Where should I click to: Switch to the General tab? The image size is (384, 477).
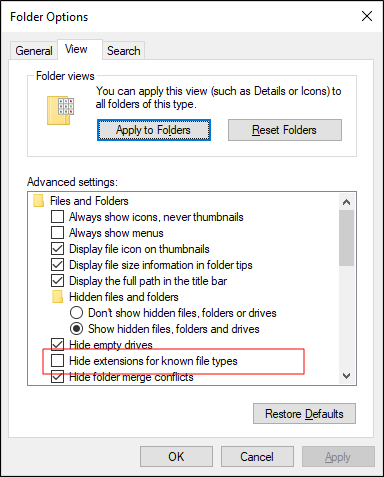click(x=34, y=51)
